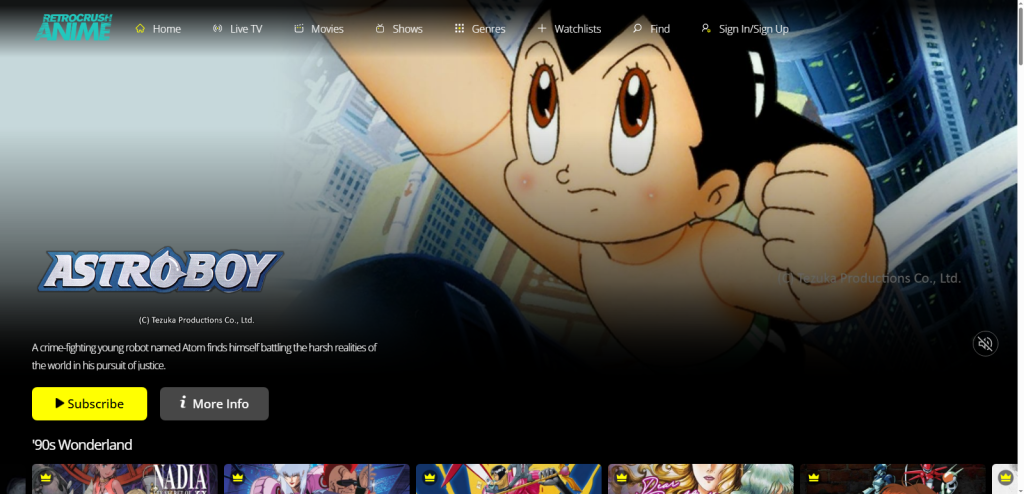
Task: Open Sign In/Sign Up label
Action: point(754,29)
